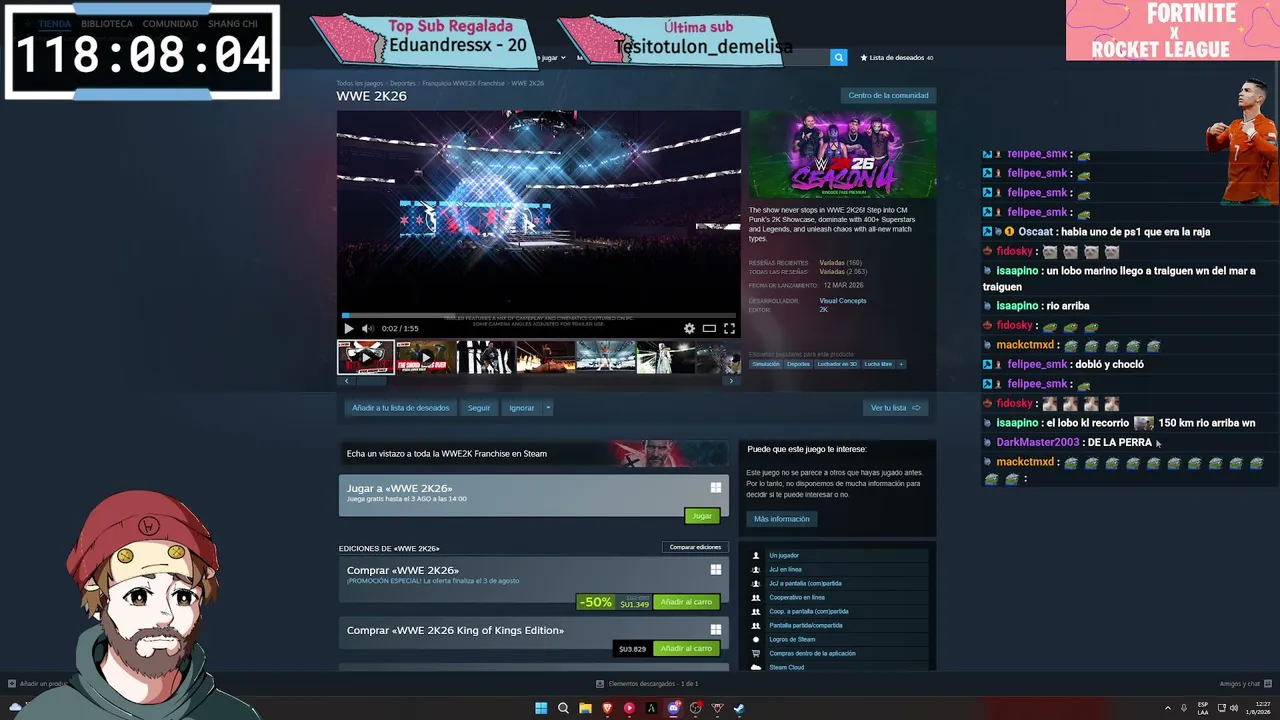Open Cooperativo en línea feature link

point(797,597)
